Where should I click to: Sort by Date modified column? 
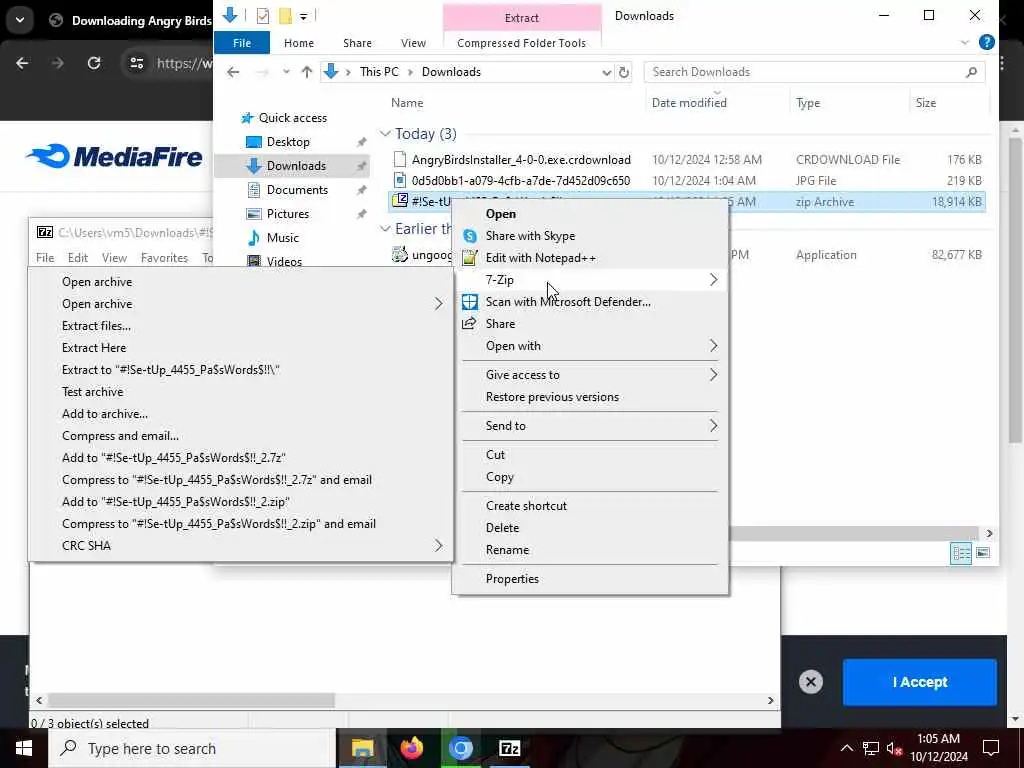pos(689,103)
